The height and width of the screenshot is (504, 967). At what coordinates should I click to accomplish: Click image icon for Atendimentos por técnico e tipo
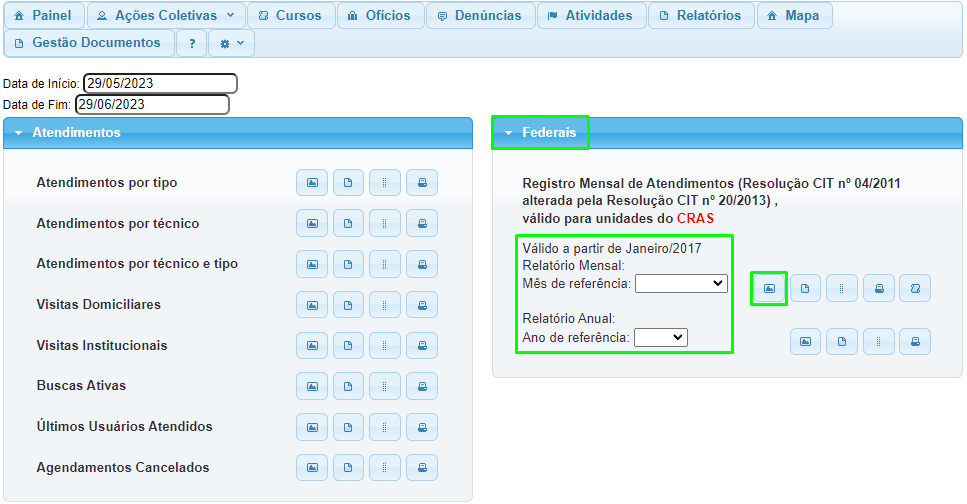[312, 264]
